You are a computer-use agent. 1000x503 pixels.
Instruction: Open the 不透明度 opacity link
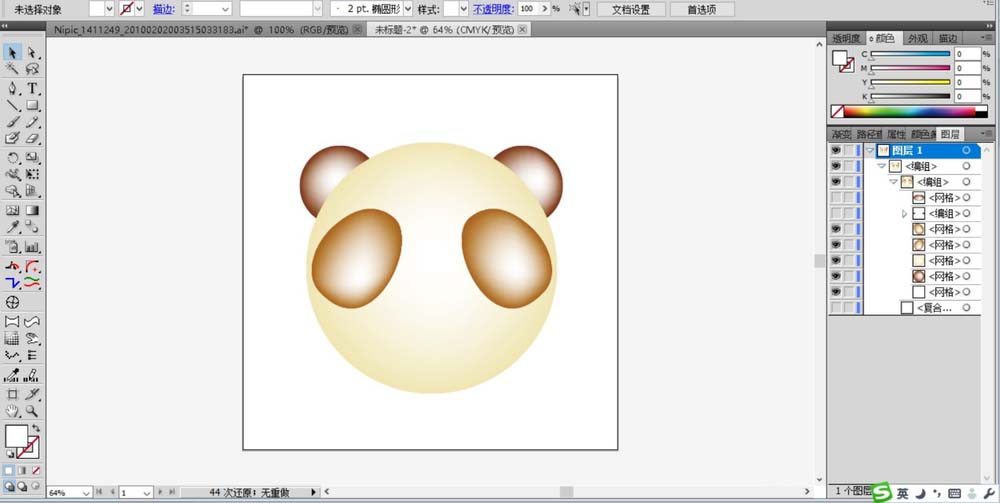click(x=493, y=9)
